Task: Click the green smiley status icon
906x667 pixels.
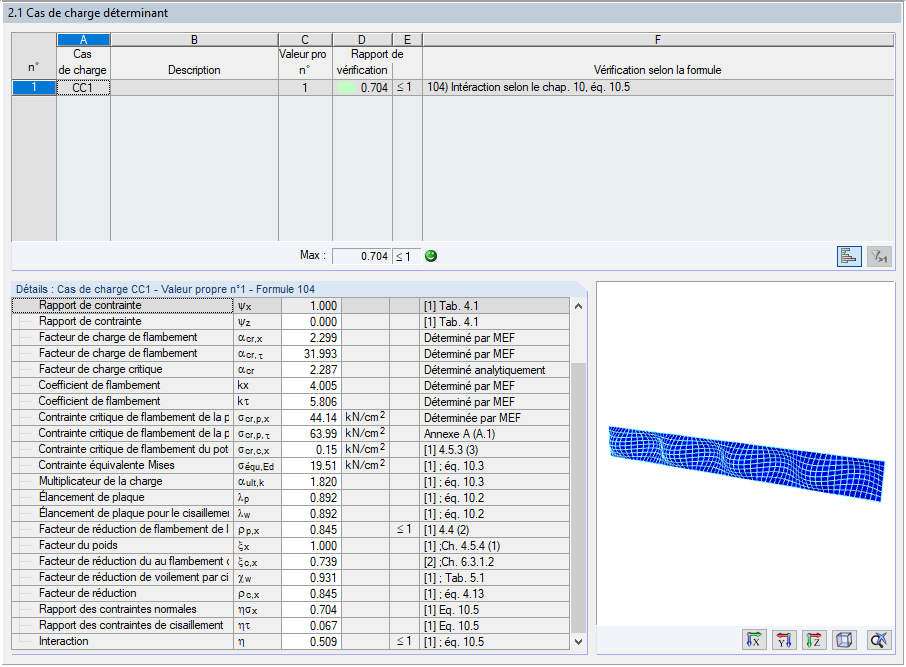Action: pyautogui.click(x=430, y=256)
